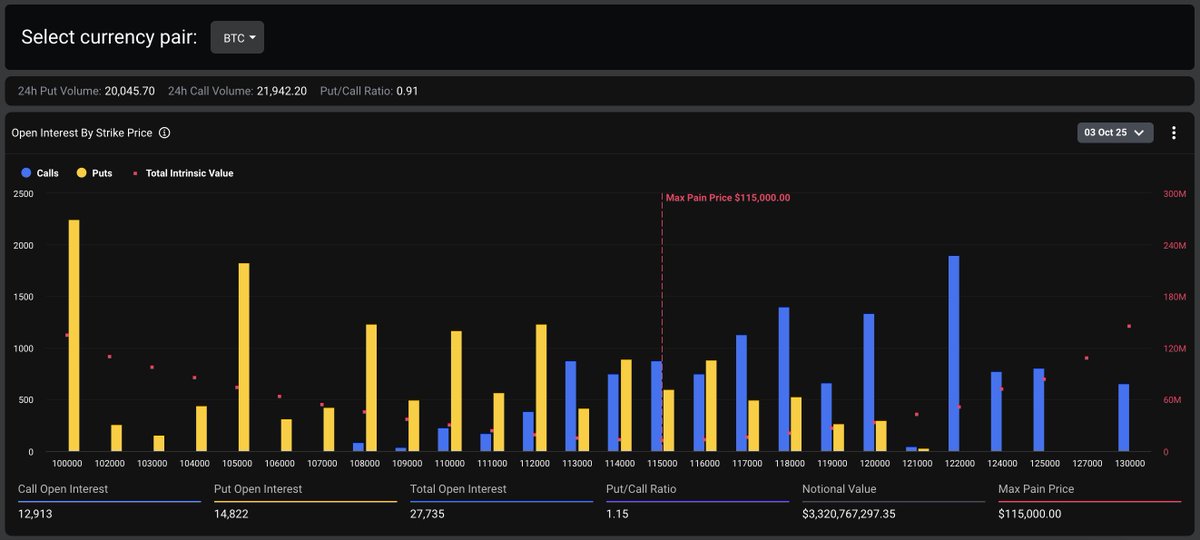Click the blue call bar at 130000

tap(1124, 418)
